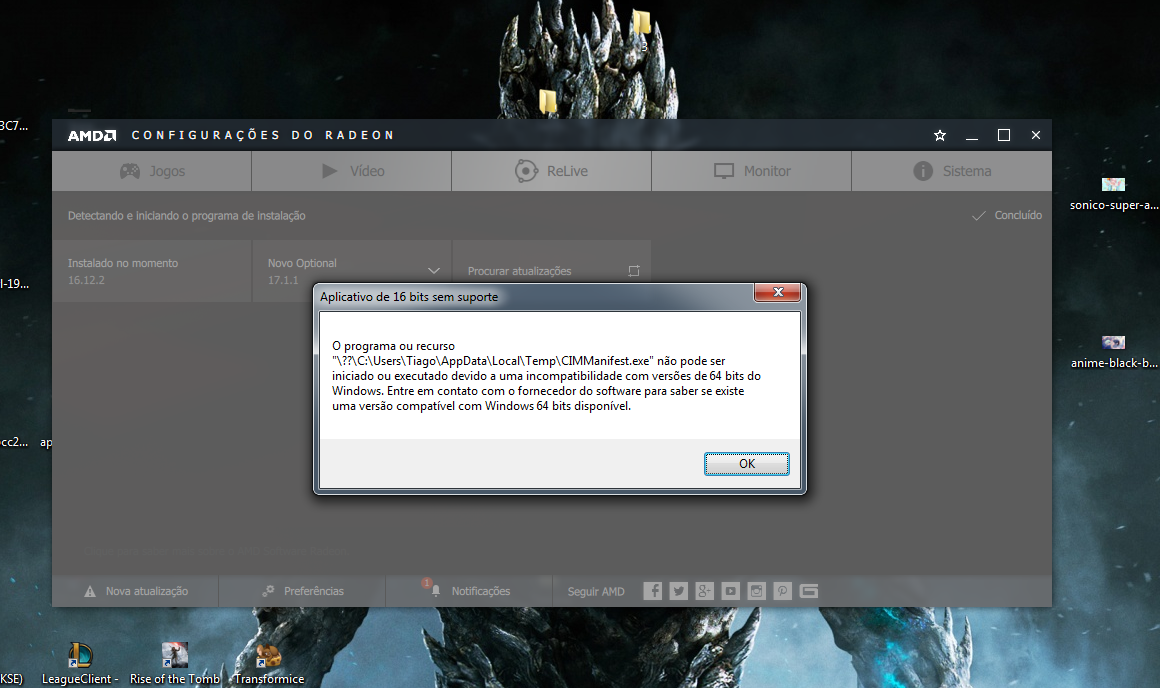Open AMD Pinterest icon
Screen dimensions: 1160x688
[x=782, y=590]
